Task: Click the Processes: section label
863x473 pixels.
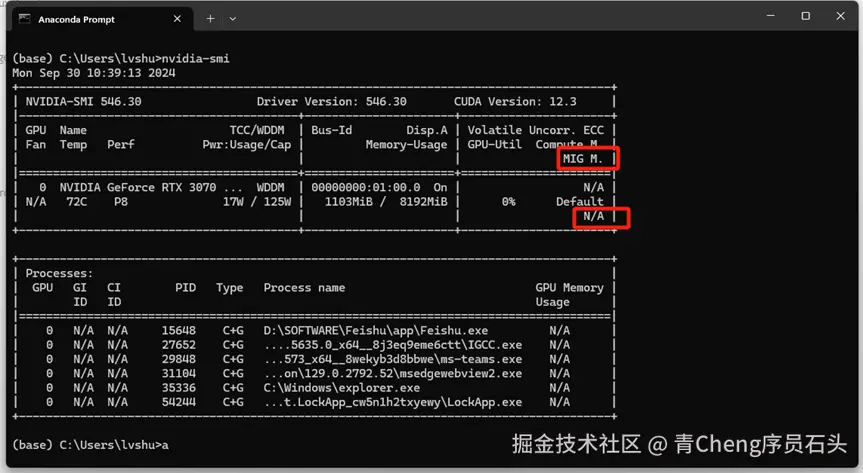Action: click(59, 273)
